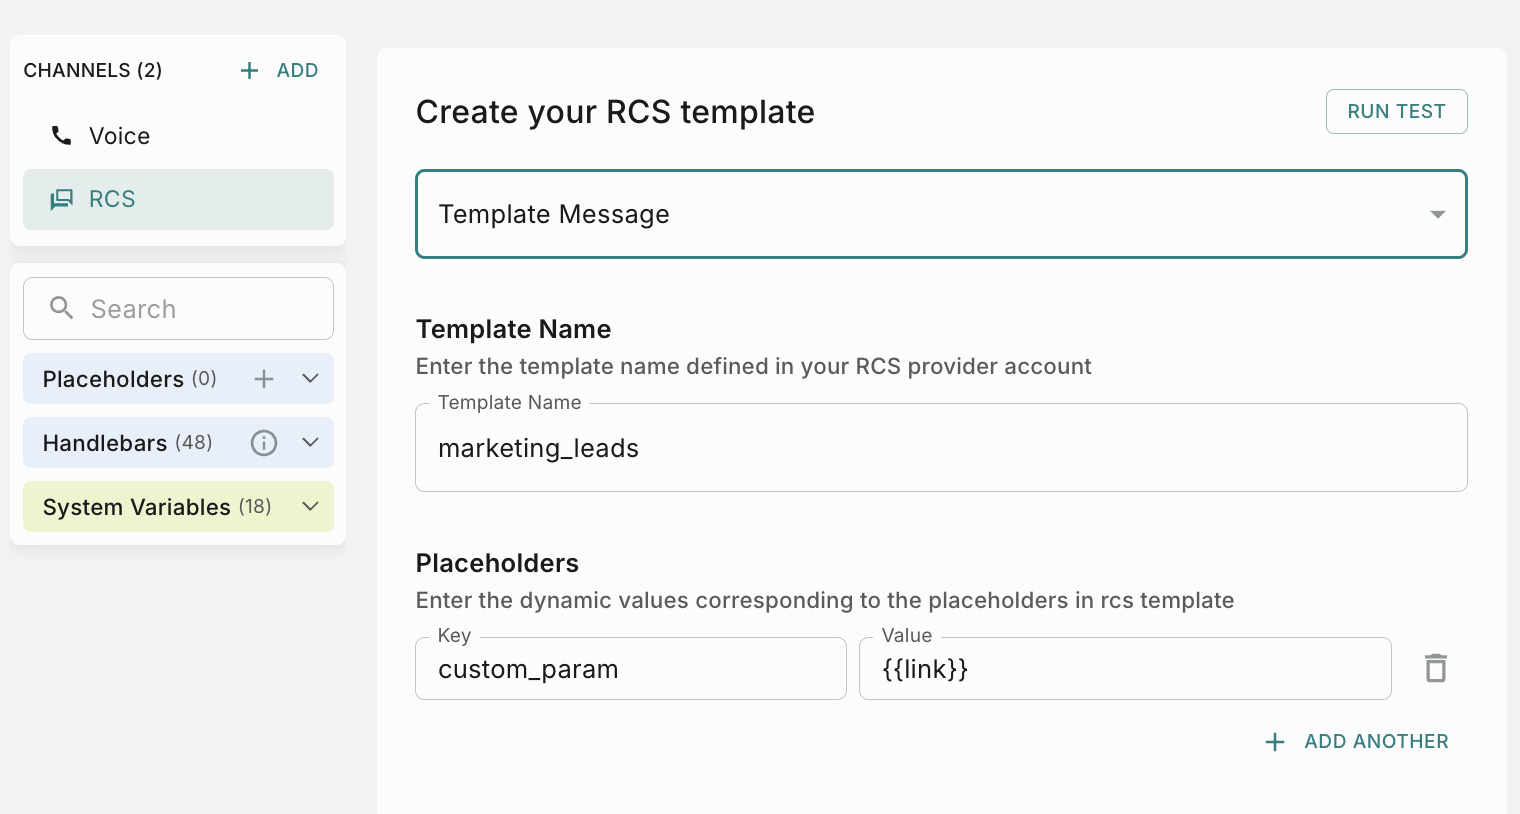Click ADD to create a channel
The width and height of the screenshot is (1520, 814).
point(297,71)
